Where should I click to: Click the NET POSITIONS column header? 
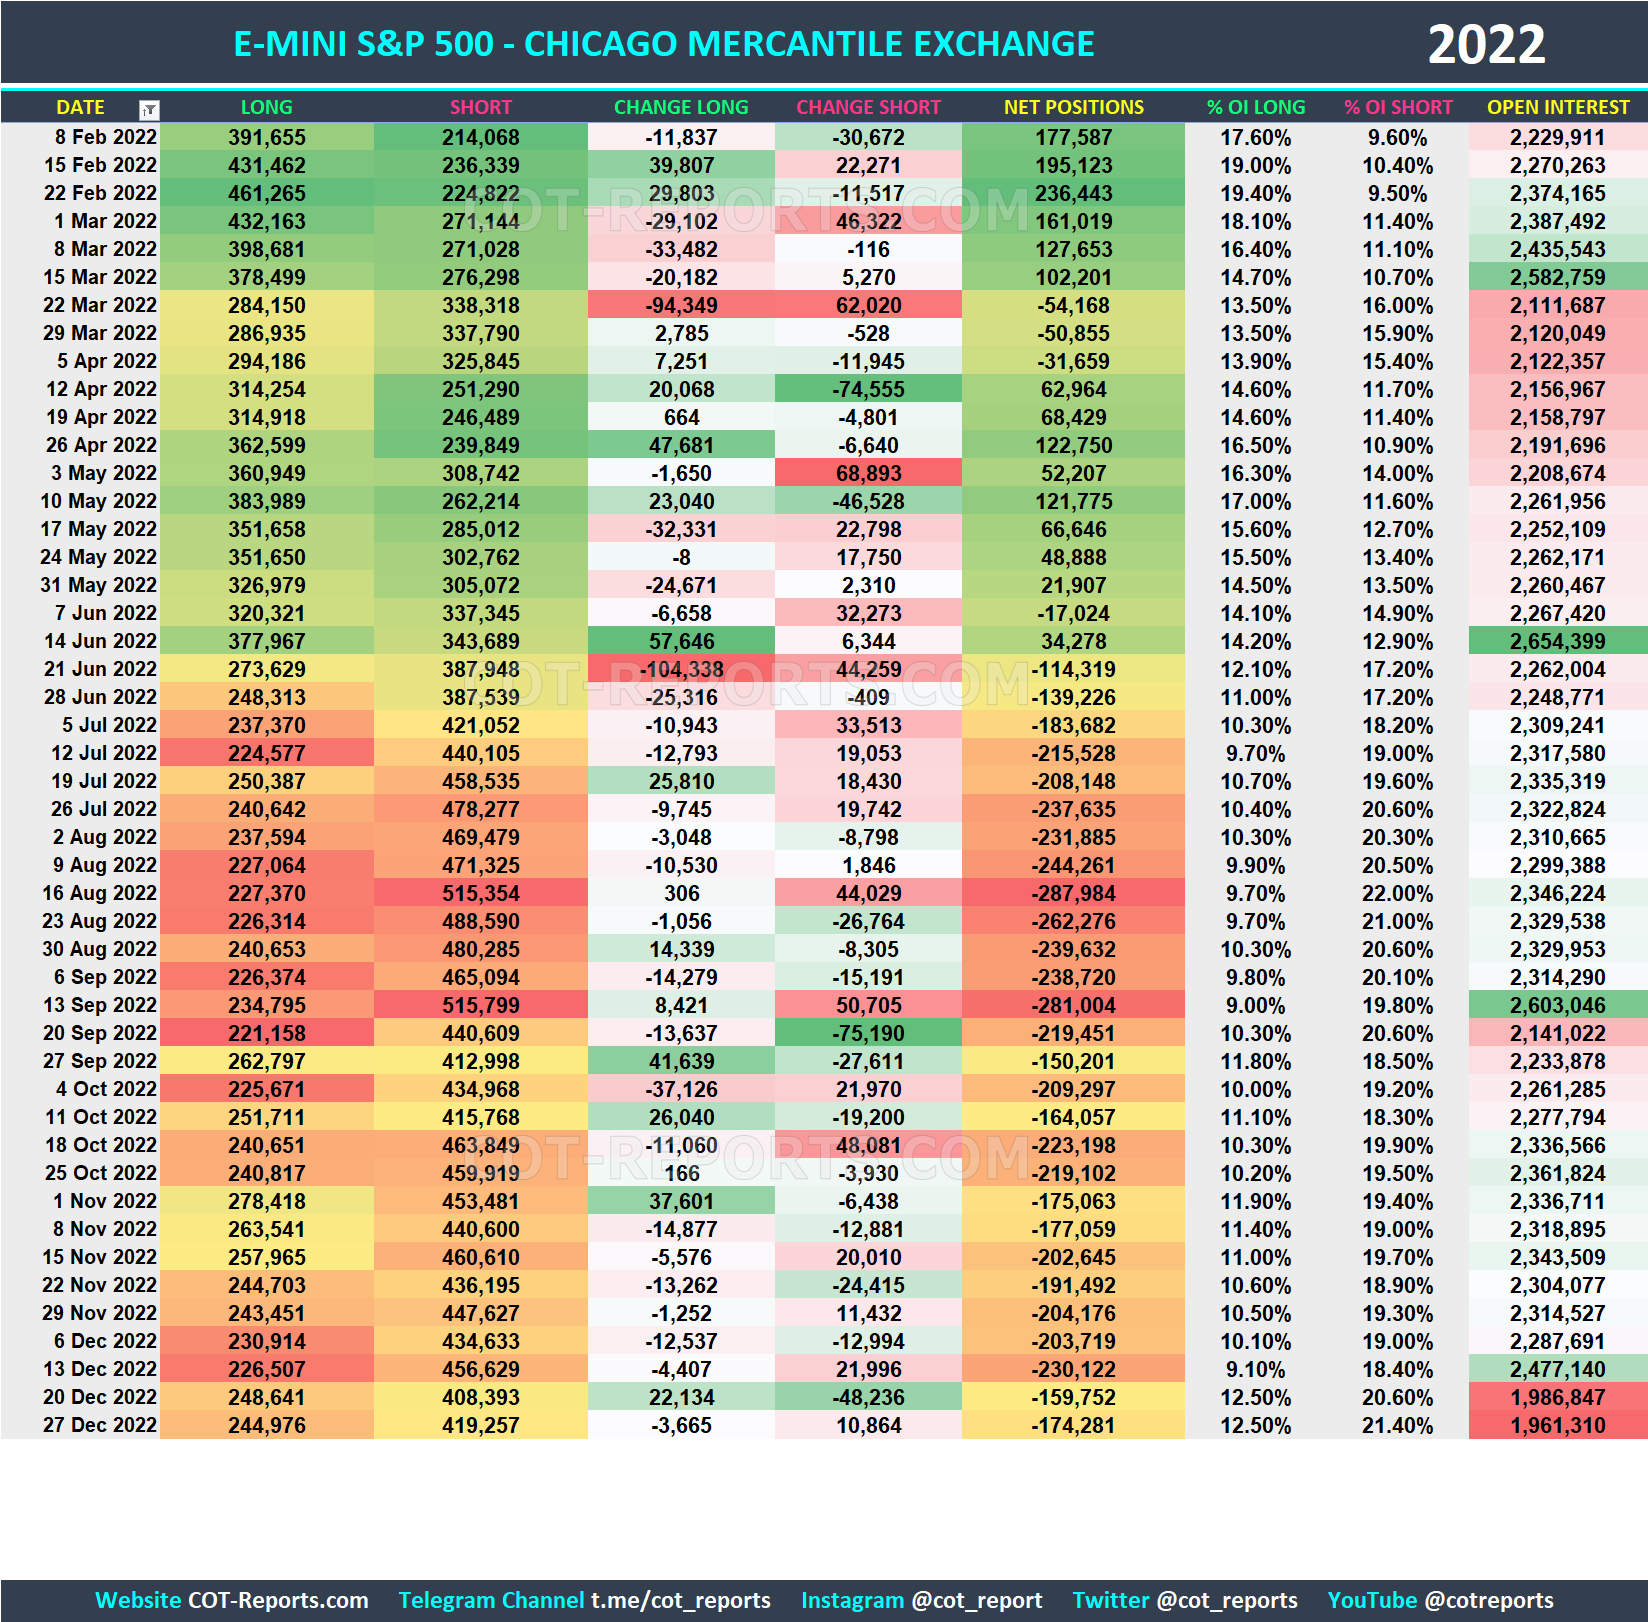coord(1073,107)
